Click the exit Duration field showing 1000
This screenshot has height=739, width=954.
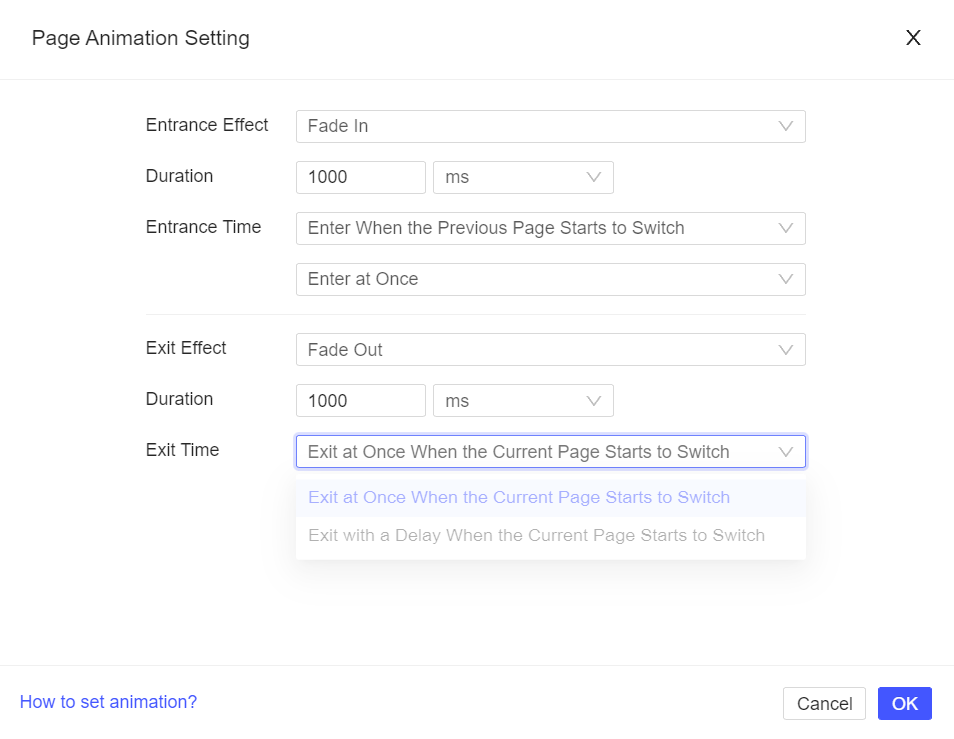[x=360, y=400]
